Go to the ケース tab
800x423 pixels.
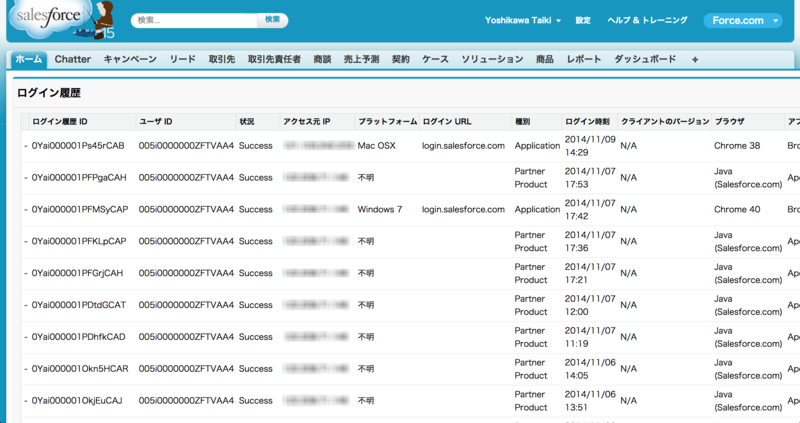pos(435,59)
